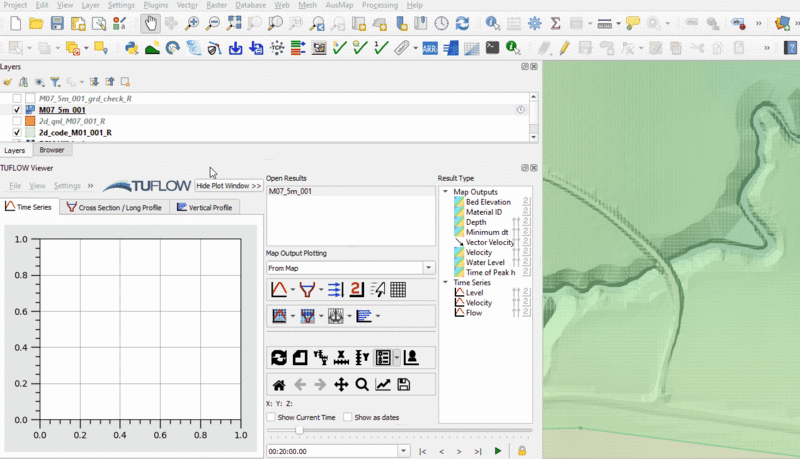The width and height of the screenshot is (800, 459).
Task: Open the Processing menu
Action: [x=379, y=5]
